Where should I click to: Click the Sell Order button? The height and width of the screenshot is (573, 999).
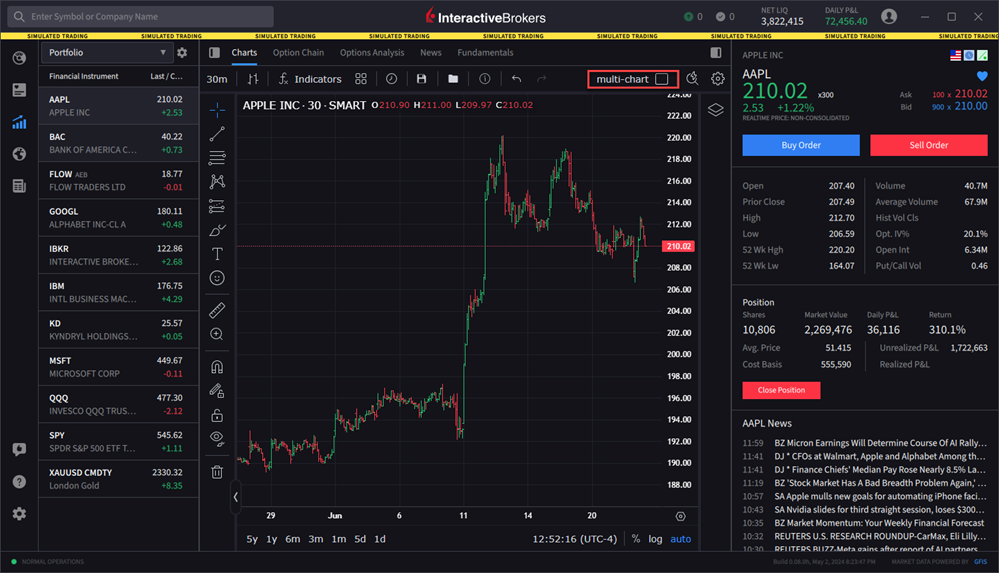click(928, 145)
